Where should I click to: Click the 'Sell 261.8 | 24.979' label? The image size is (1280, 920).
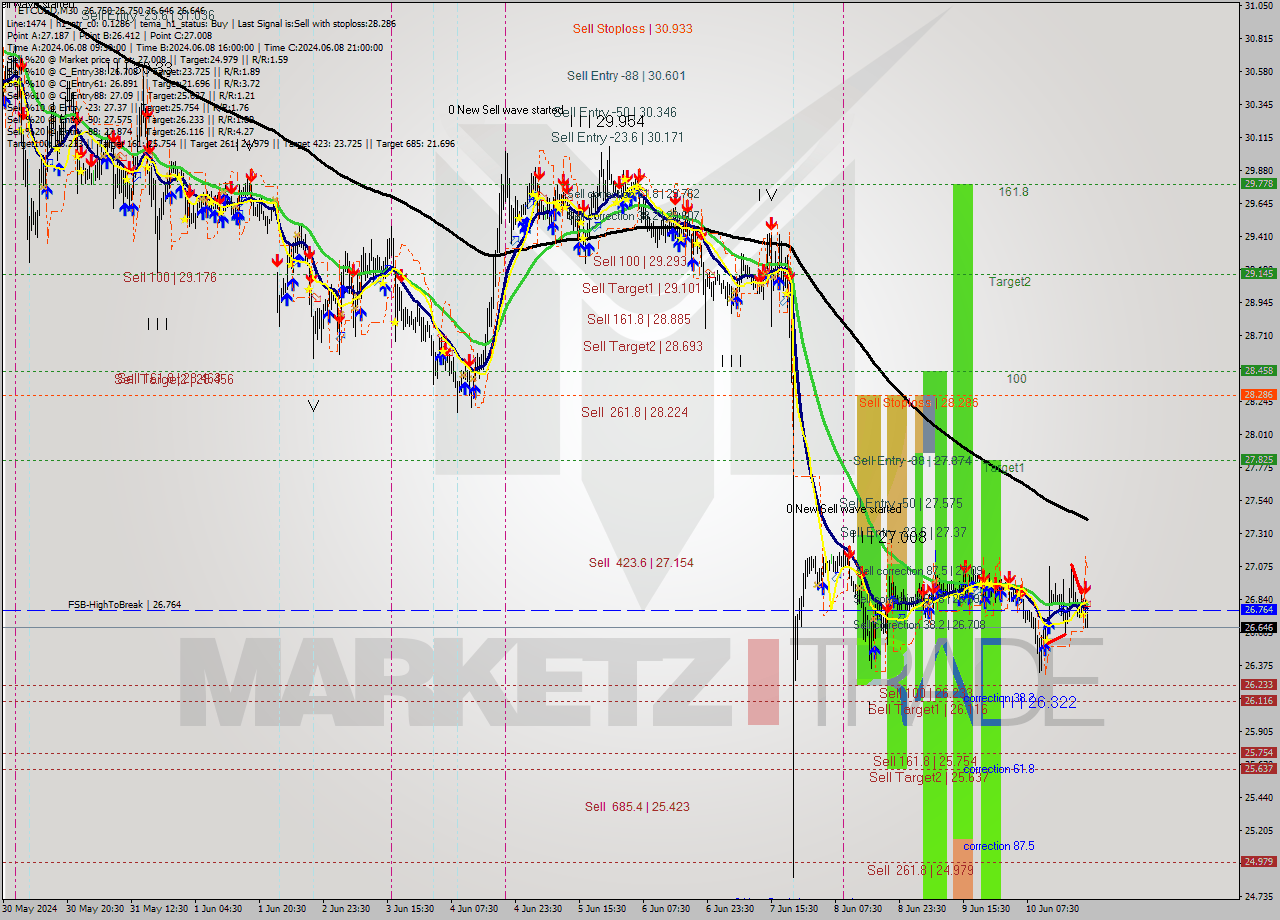(x=920, y=870)
